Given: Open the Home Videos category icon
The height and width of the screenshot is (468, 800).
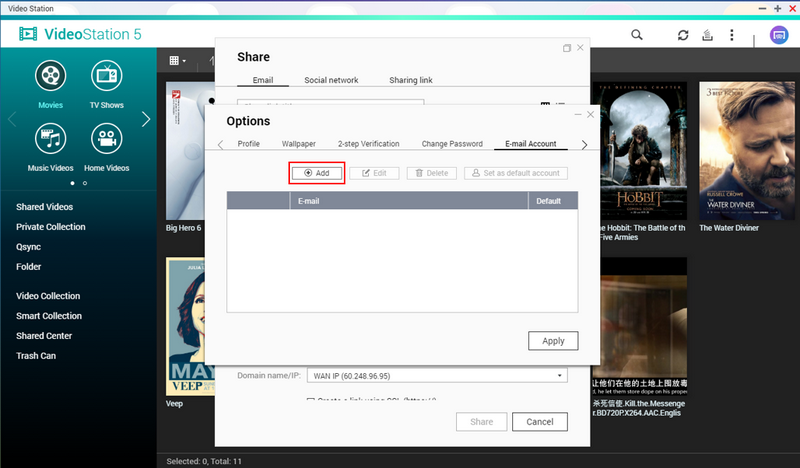Looking at the screenshot, I should pyautogui.click(x=106, y=139).
